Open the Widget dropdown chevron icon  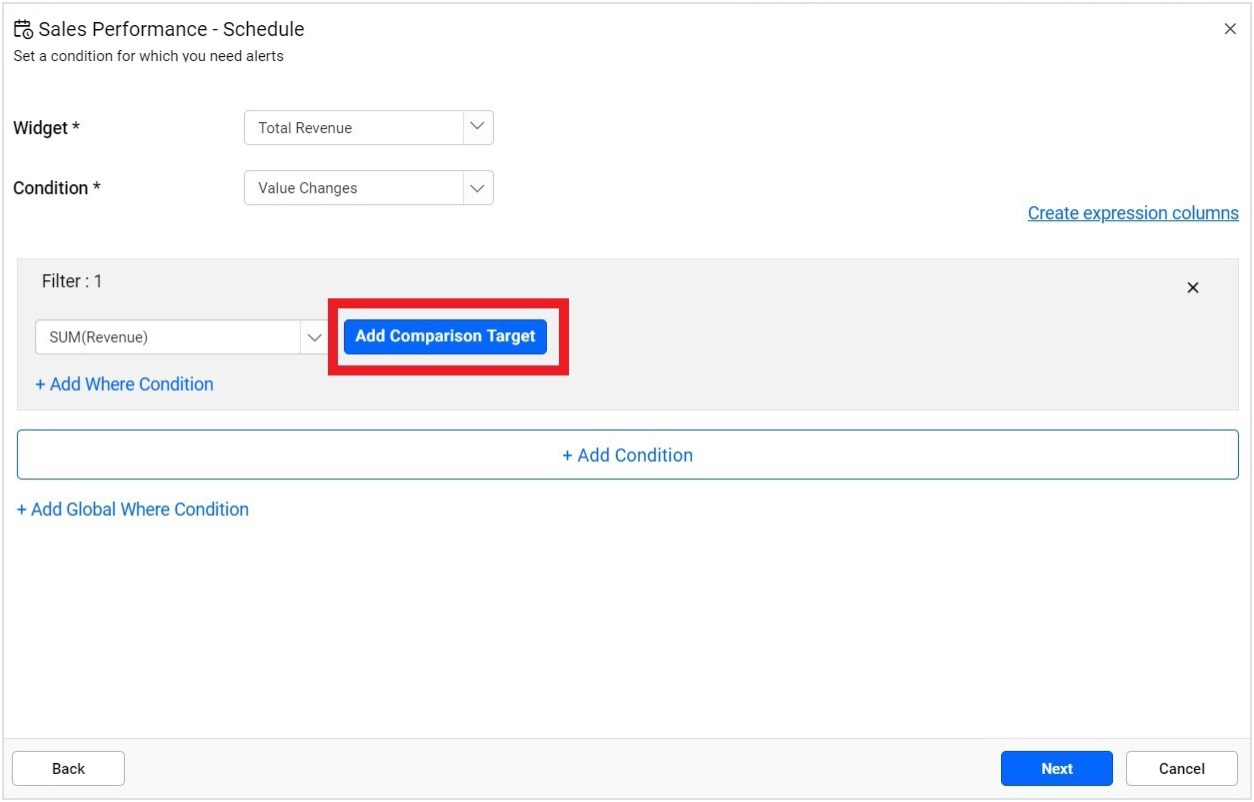pyautogui.click(x=477, y=127)
